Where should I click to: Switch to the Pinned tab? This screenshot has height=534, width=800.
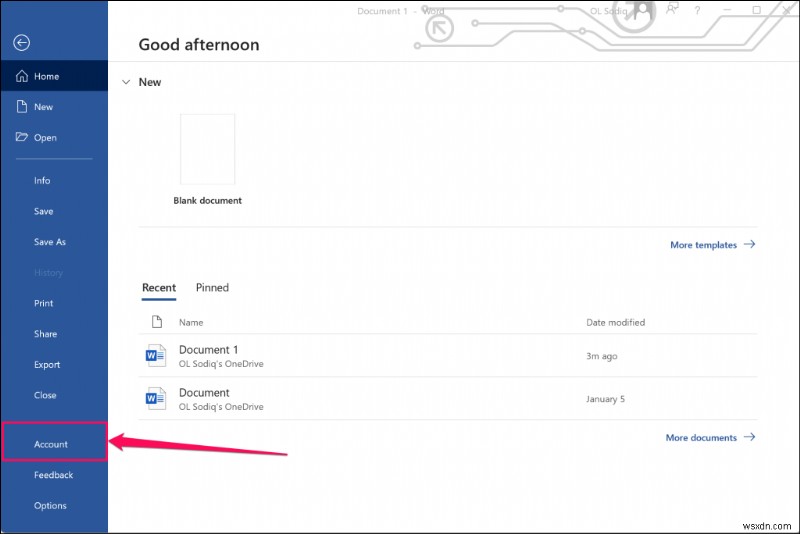pyautogui.click(x=212, y=288)
